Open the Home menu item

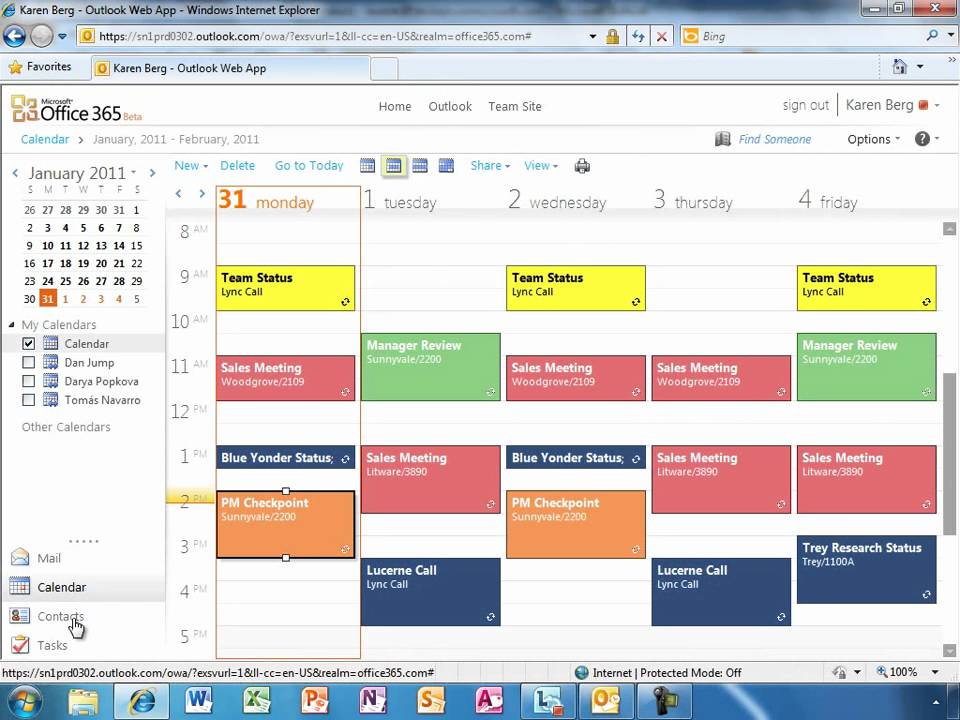pyautogui.click(x=395, y=107)
